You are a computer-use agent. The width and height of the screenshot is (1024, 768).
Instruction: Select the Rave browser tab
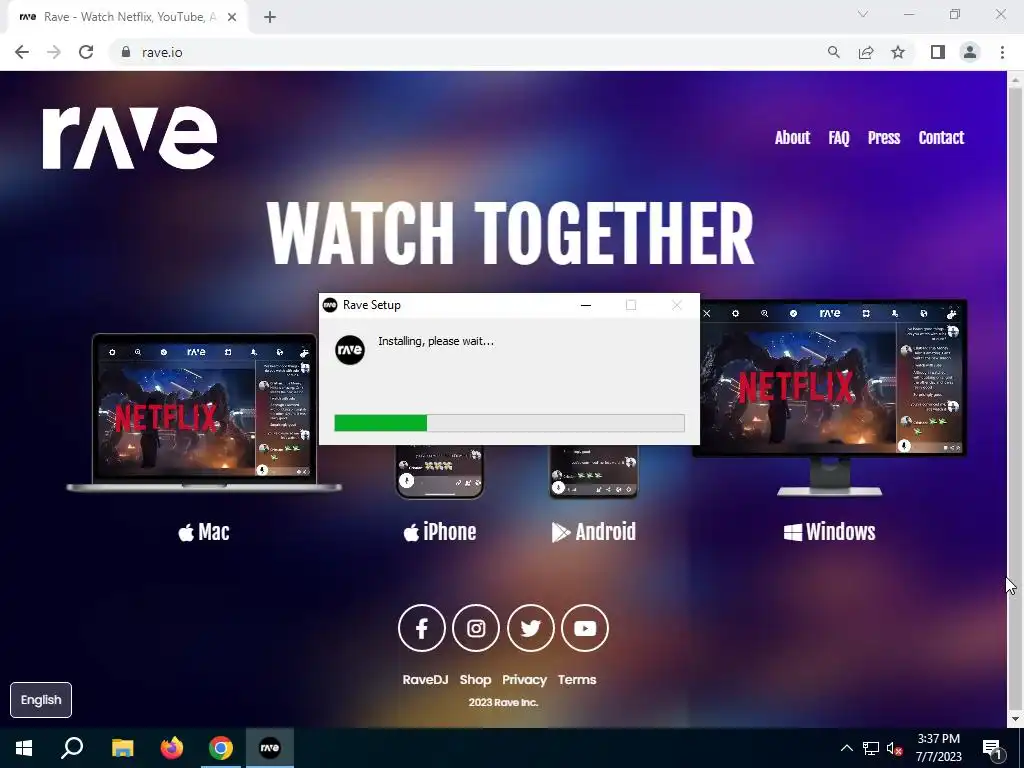(x=128, y=17)
